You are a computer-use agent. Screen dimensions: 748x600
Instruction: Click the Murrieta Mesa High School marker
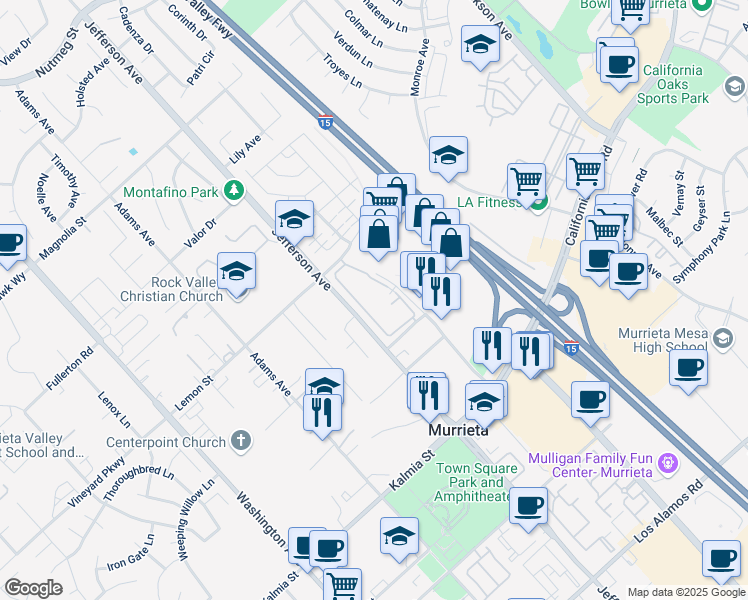[x=723, y=338]
